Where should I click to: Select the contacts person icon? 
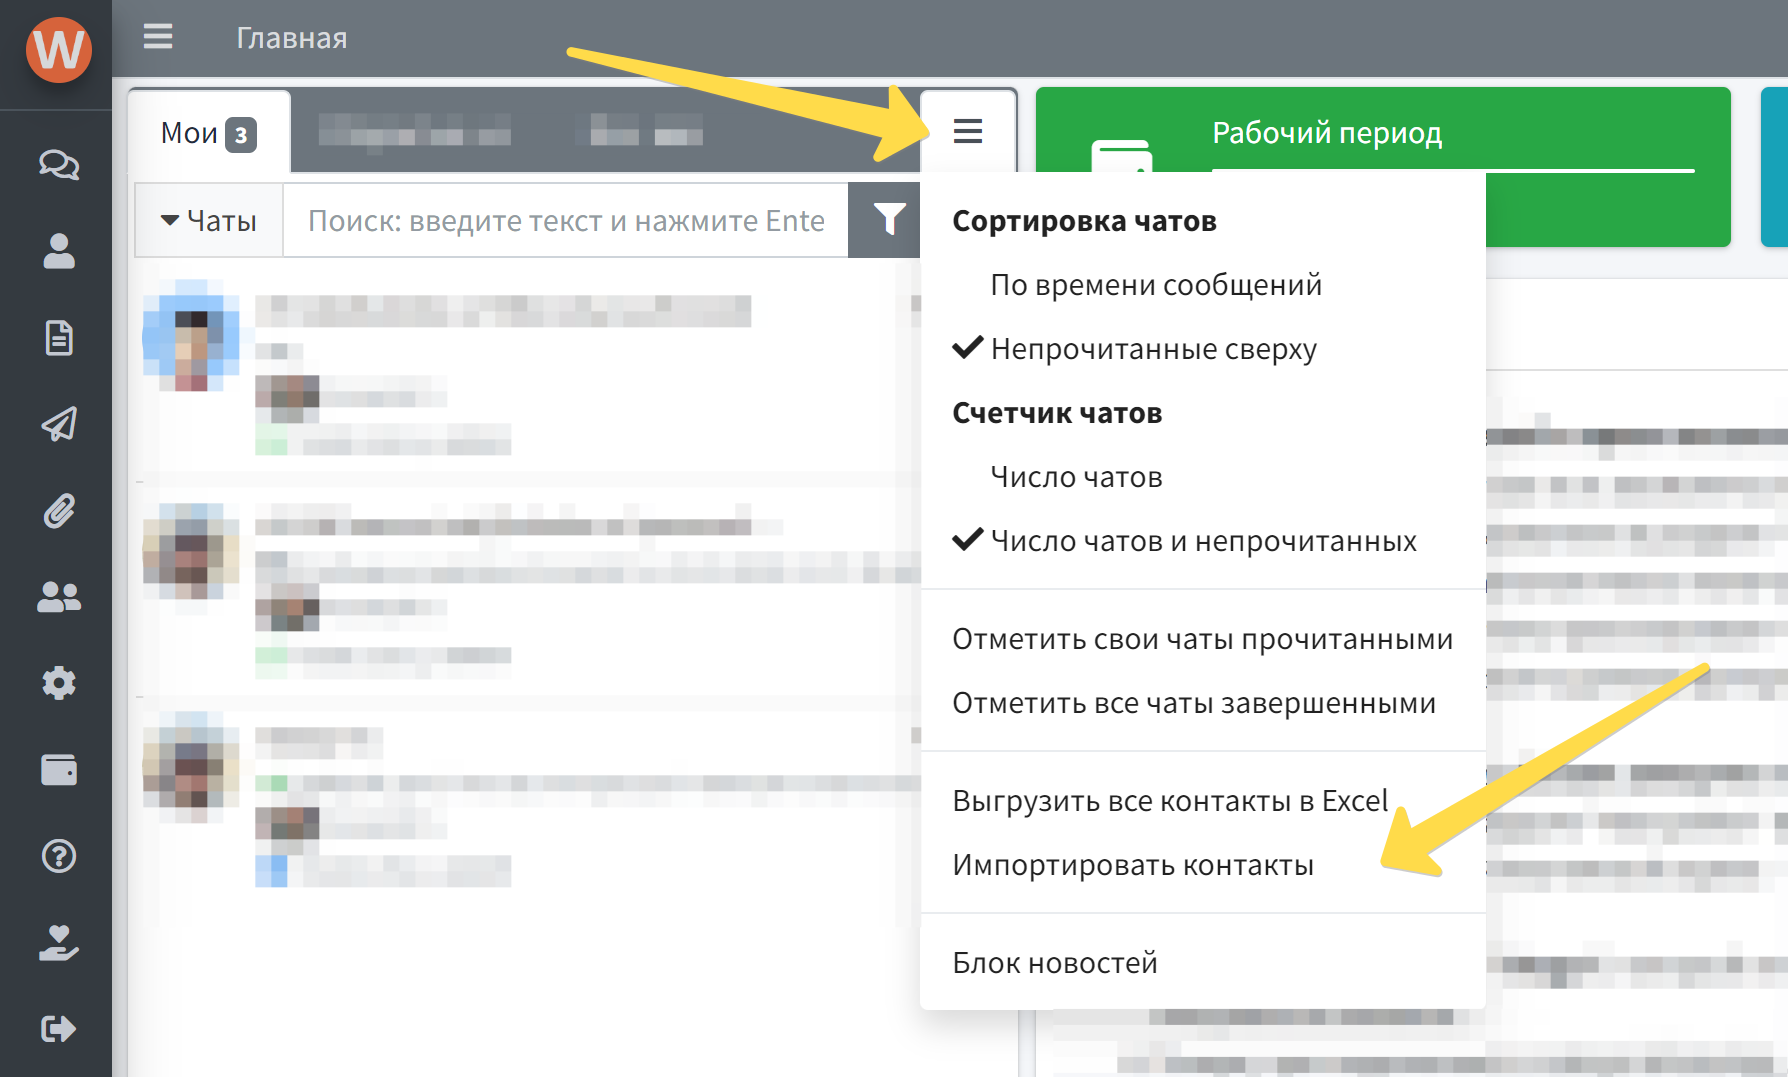point(59,253)
